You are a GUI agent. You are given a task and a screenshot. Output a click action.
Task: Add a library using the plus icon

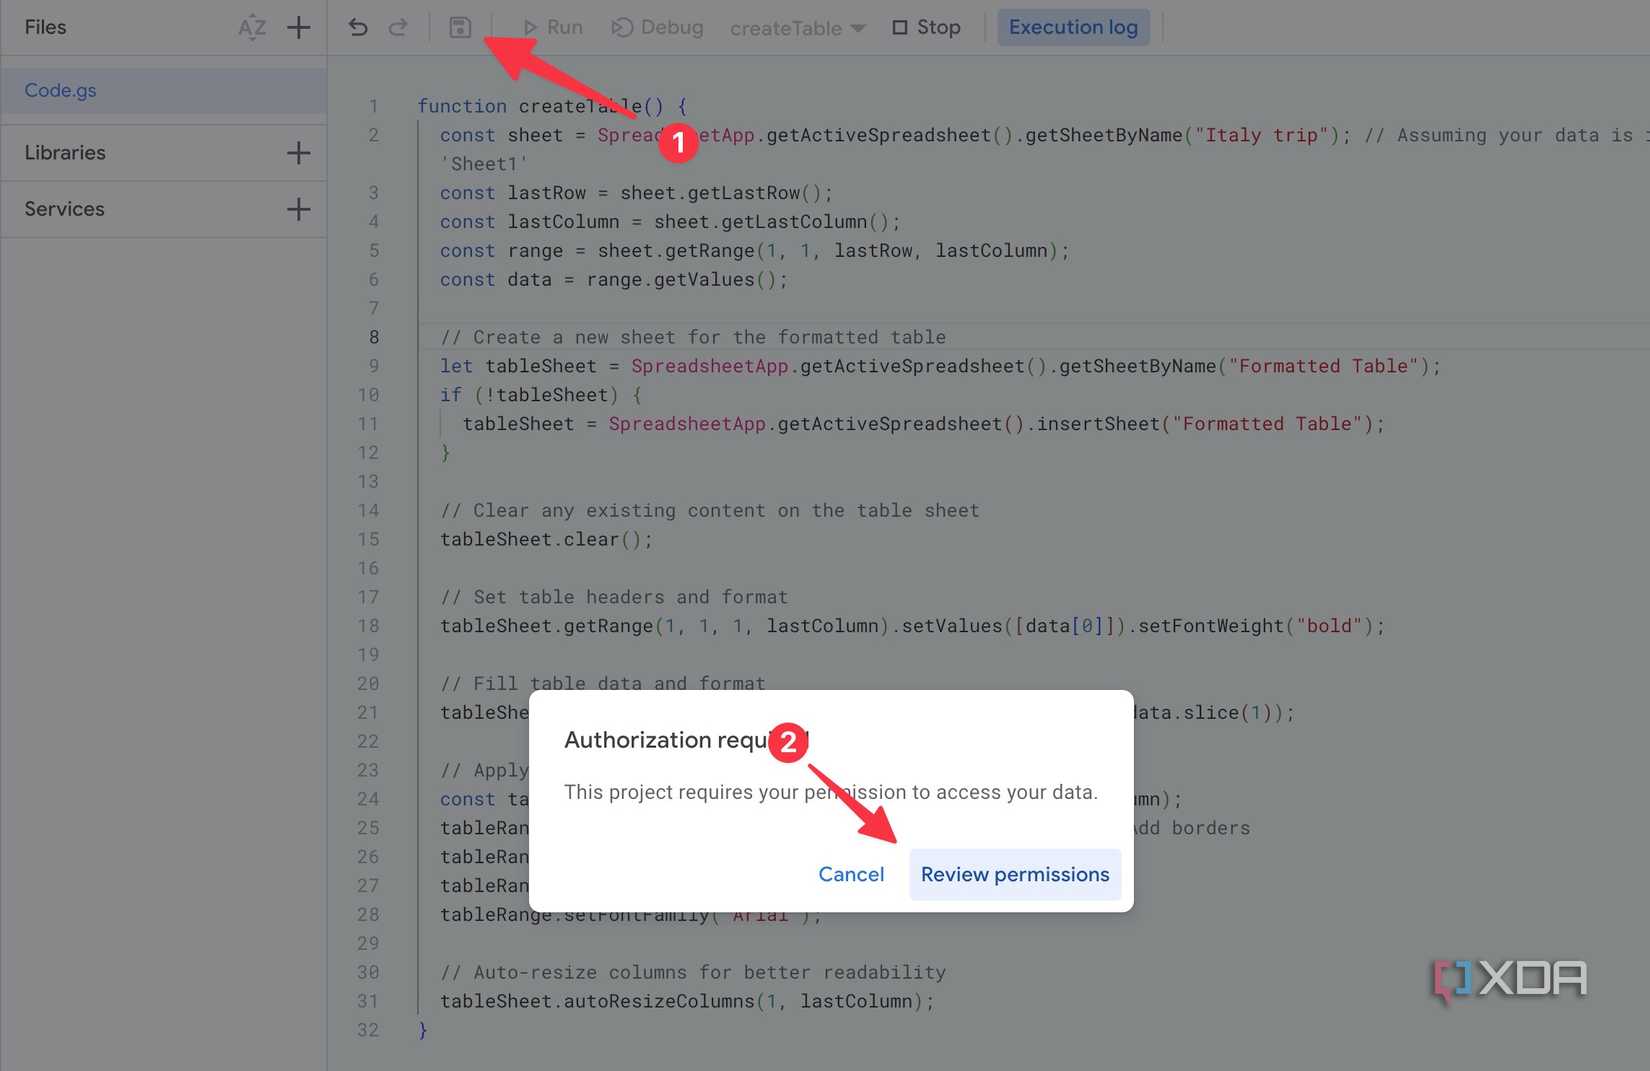tap(297, 152)
